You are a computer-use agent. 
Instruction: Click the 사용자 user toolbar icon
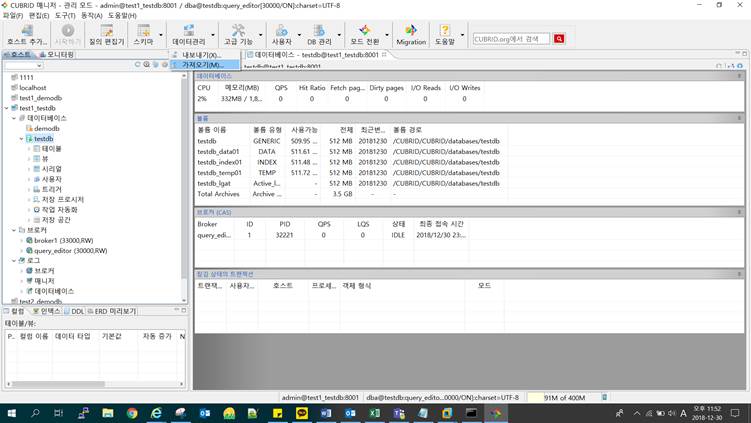click(282, 34)
